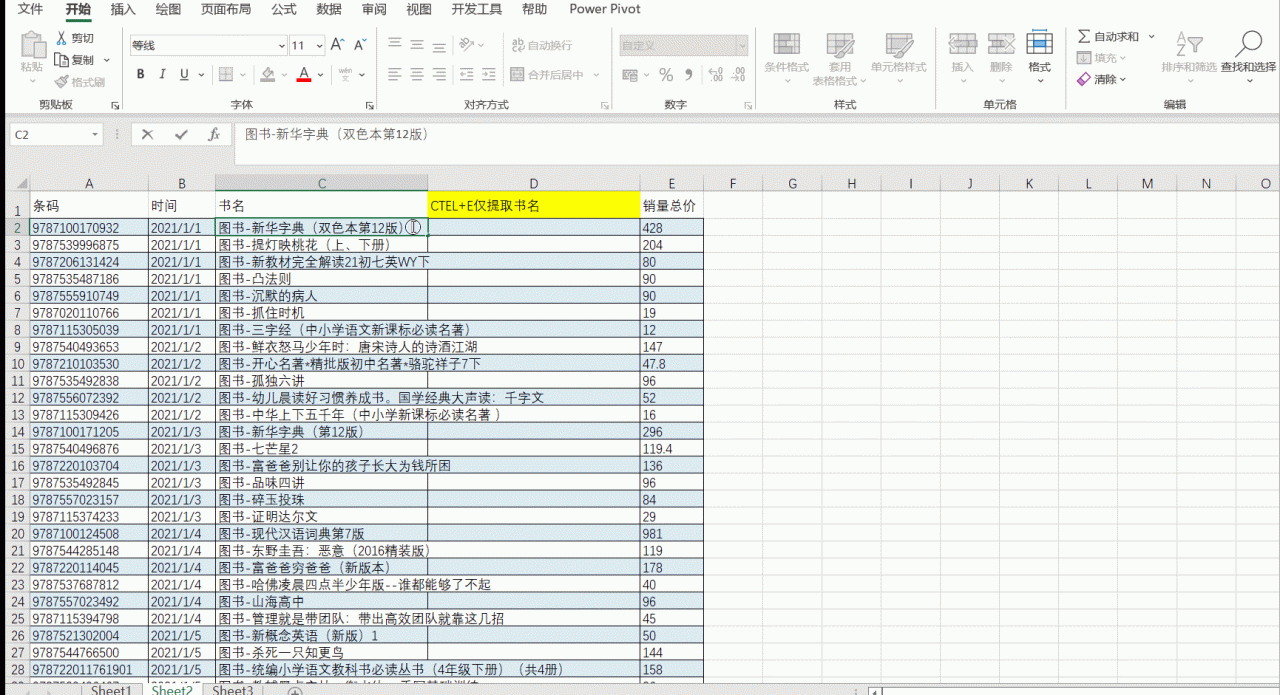Expand the Name Box dropdown arrow
Screen dimensions: 1280x695
95,134
